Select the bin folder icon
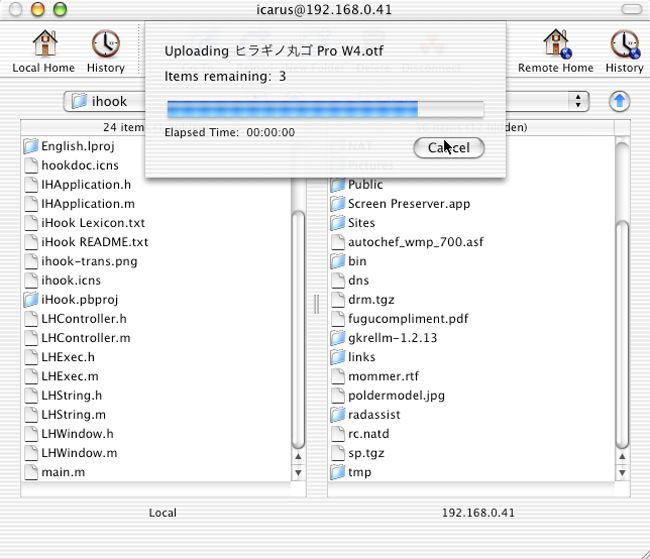650x559 pixels. point(338,261)
